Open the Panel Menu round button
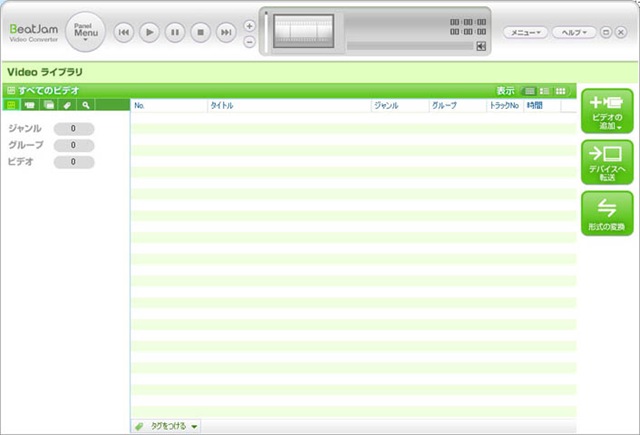The width and height of the screenshot is (640, 435). point(85,32)
